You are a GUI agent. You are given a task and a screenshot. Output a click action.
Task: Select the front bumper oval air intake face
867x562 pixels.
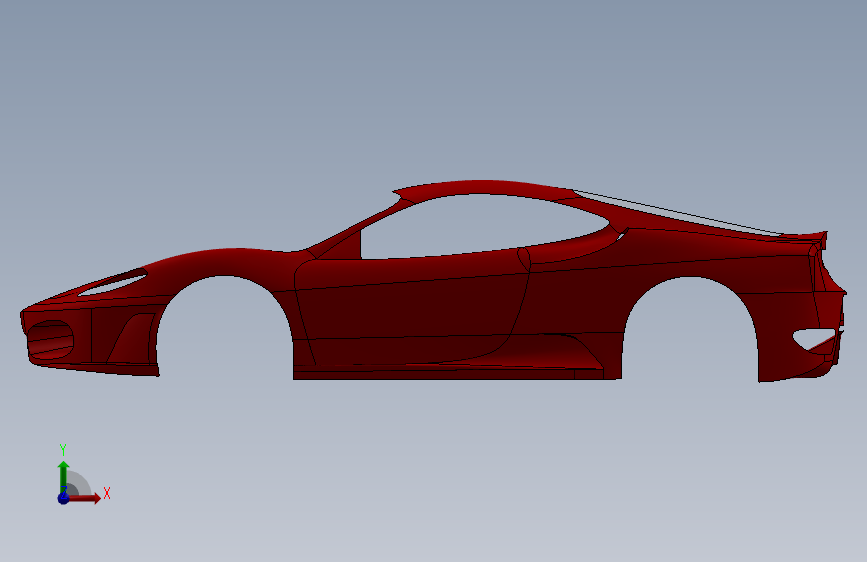[50, 340]
